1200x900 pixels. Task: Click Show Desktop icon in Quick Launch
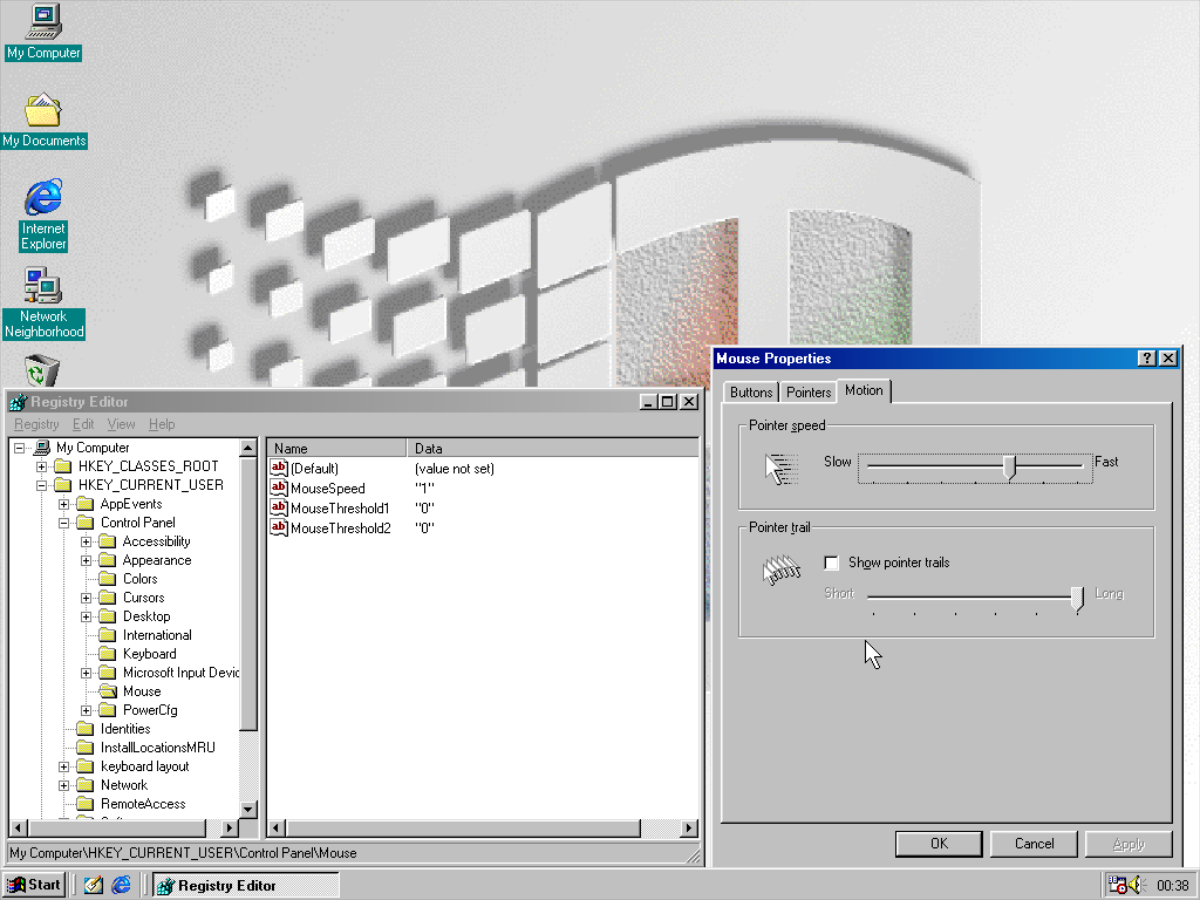tap(94, 885)
